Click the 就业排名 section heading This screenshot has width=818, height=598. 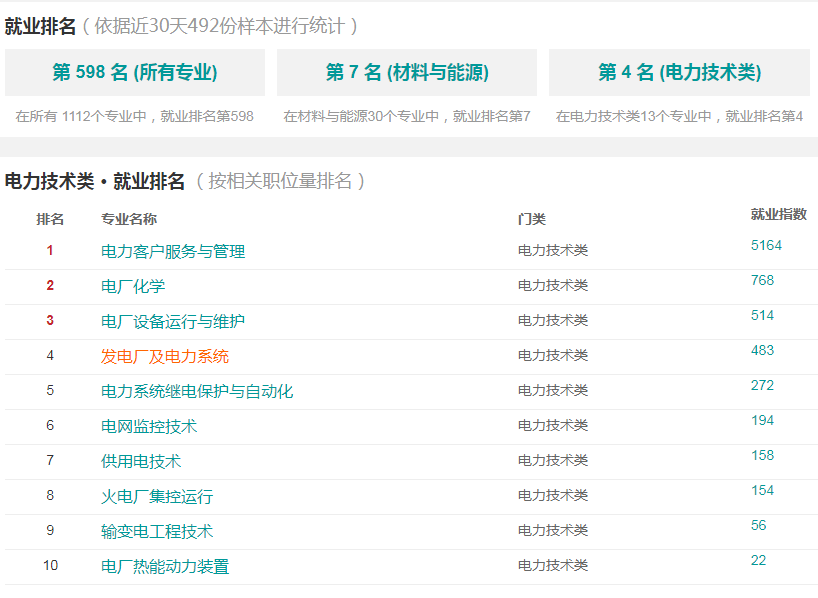40,26
